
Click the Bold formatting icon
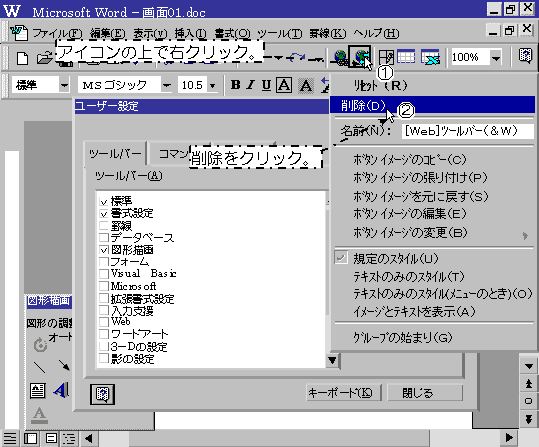tap(235, 85)
